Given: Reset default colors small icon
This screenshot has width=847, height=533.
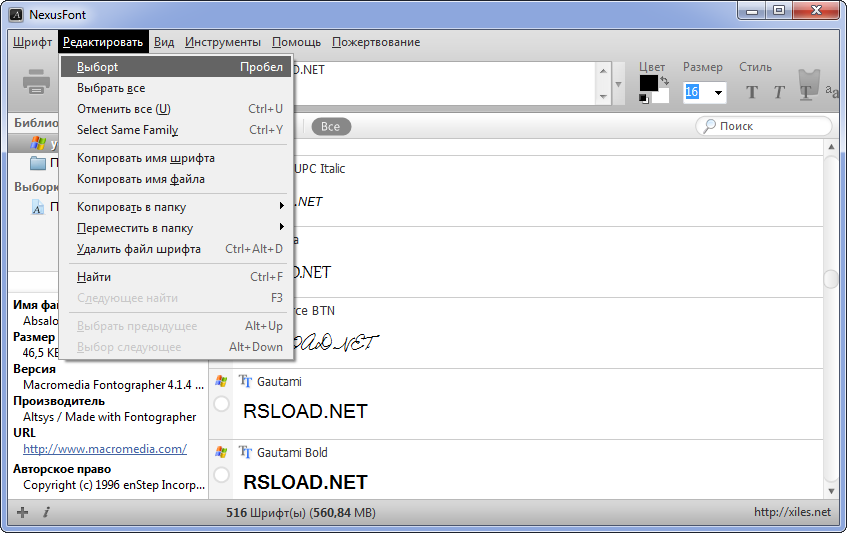Looking at the screenshot, I should (643, 98).
